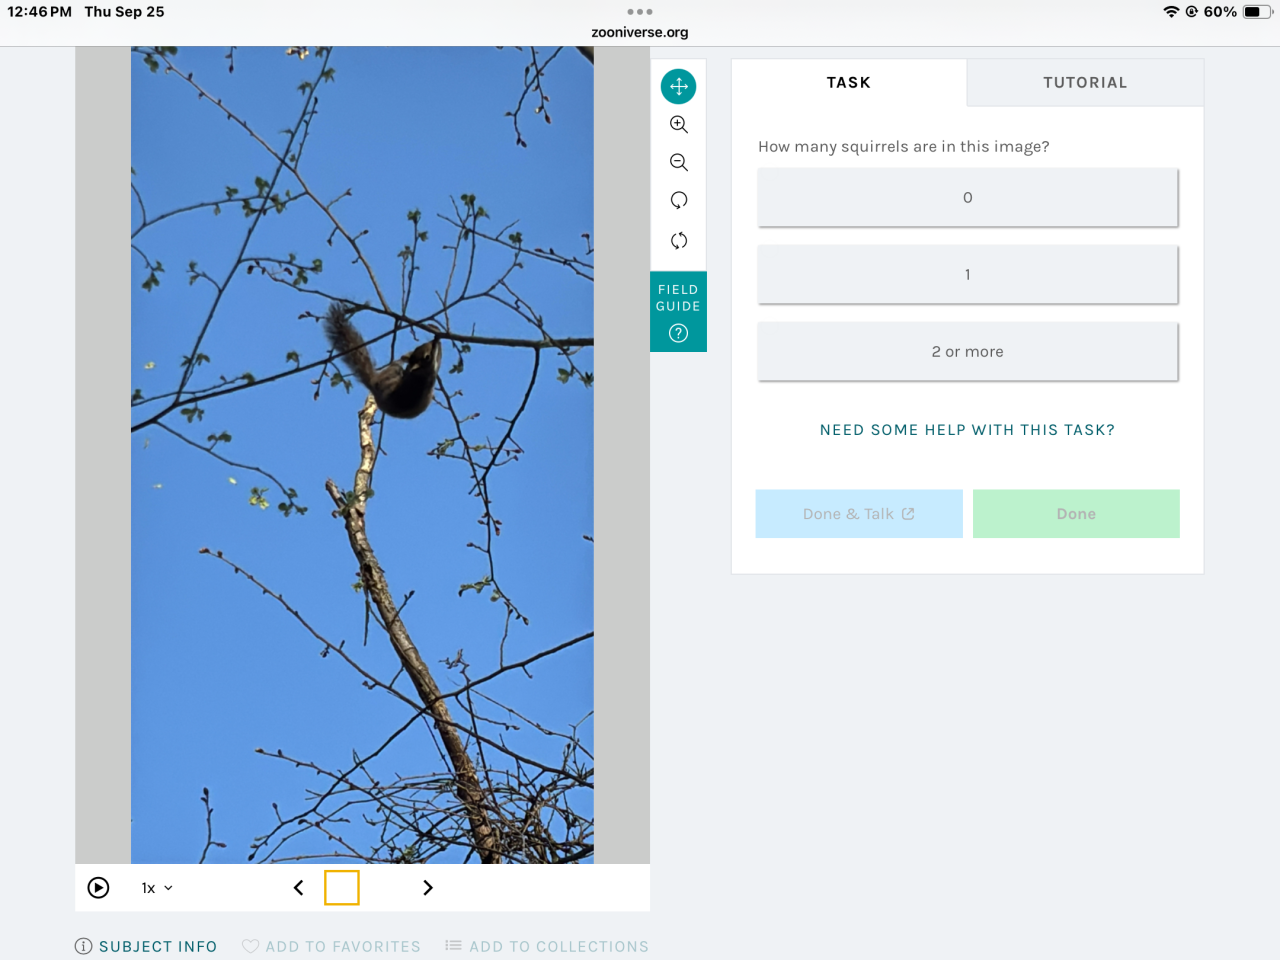Click the green Done button
Viewport: 1280px width, 960px height.
pos(1076,514)
